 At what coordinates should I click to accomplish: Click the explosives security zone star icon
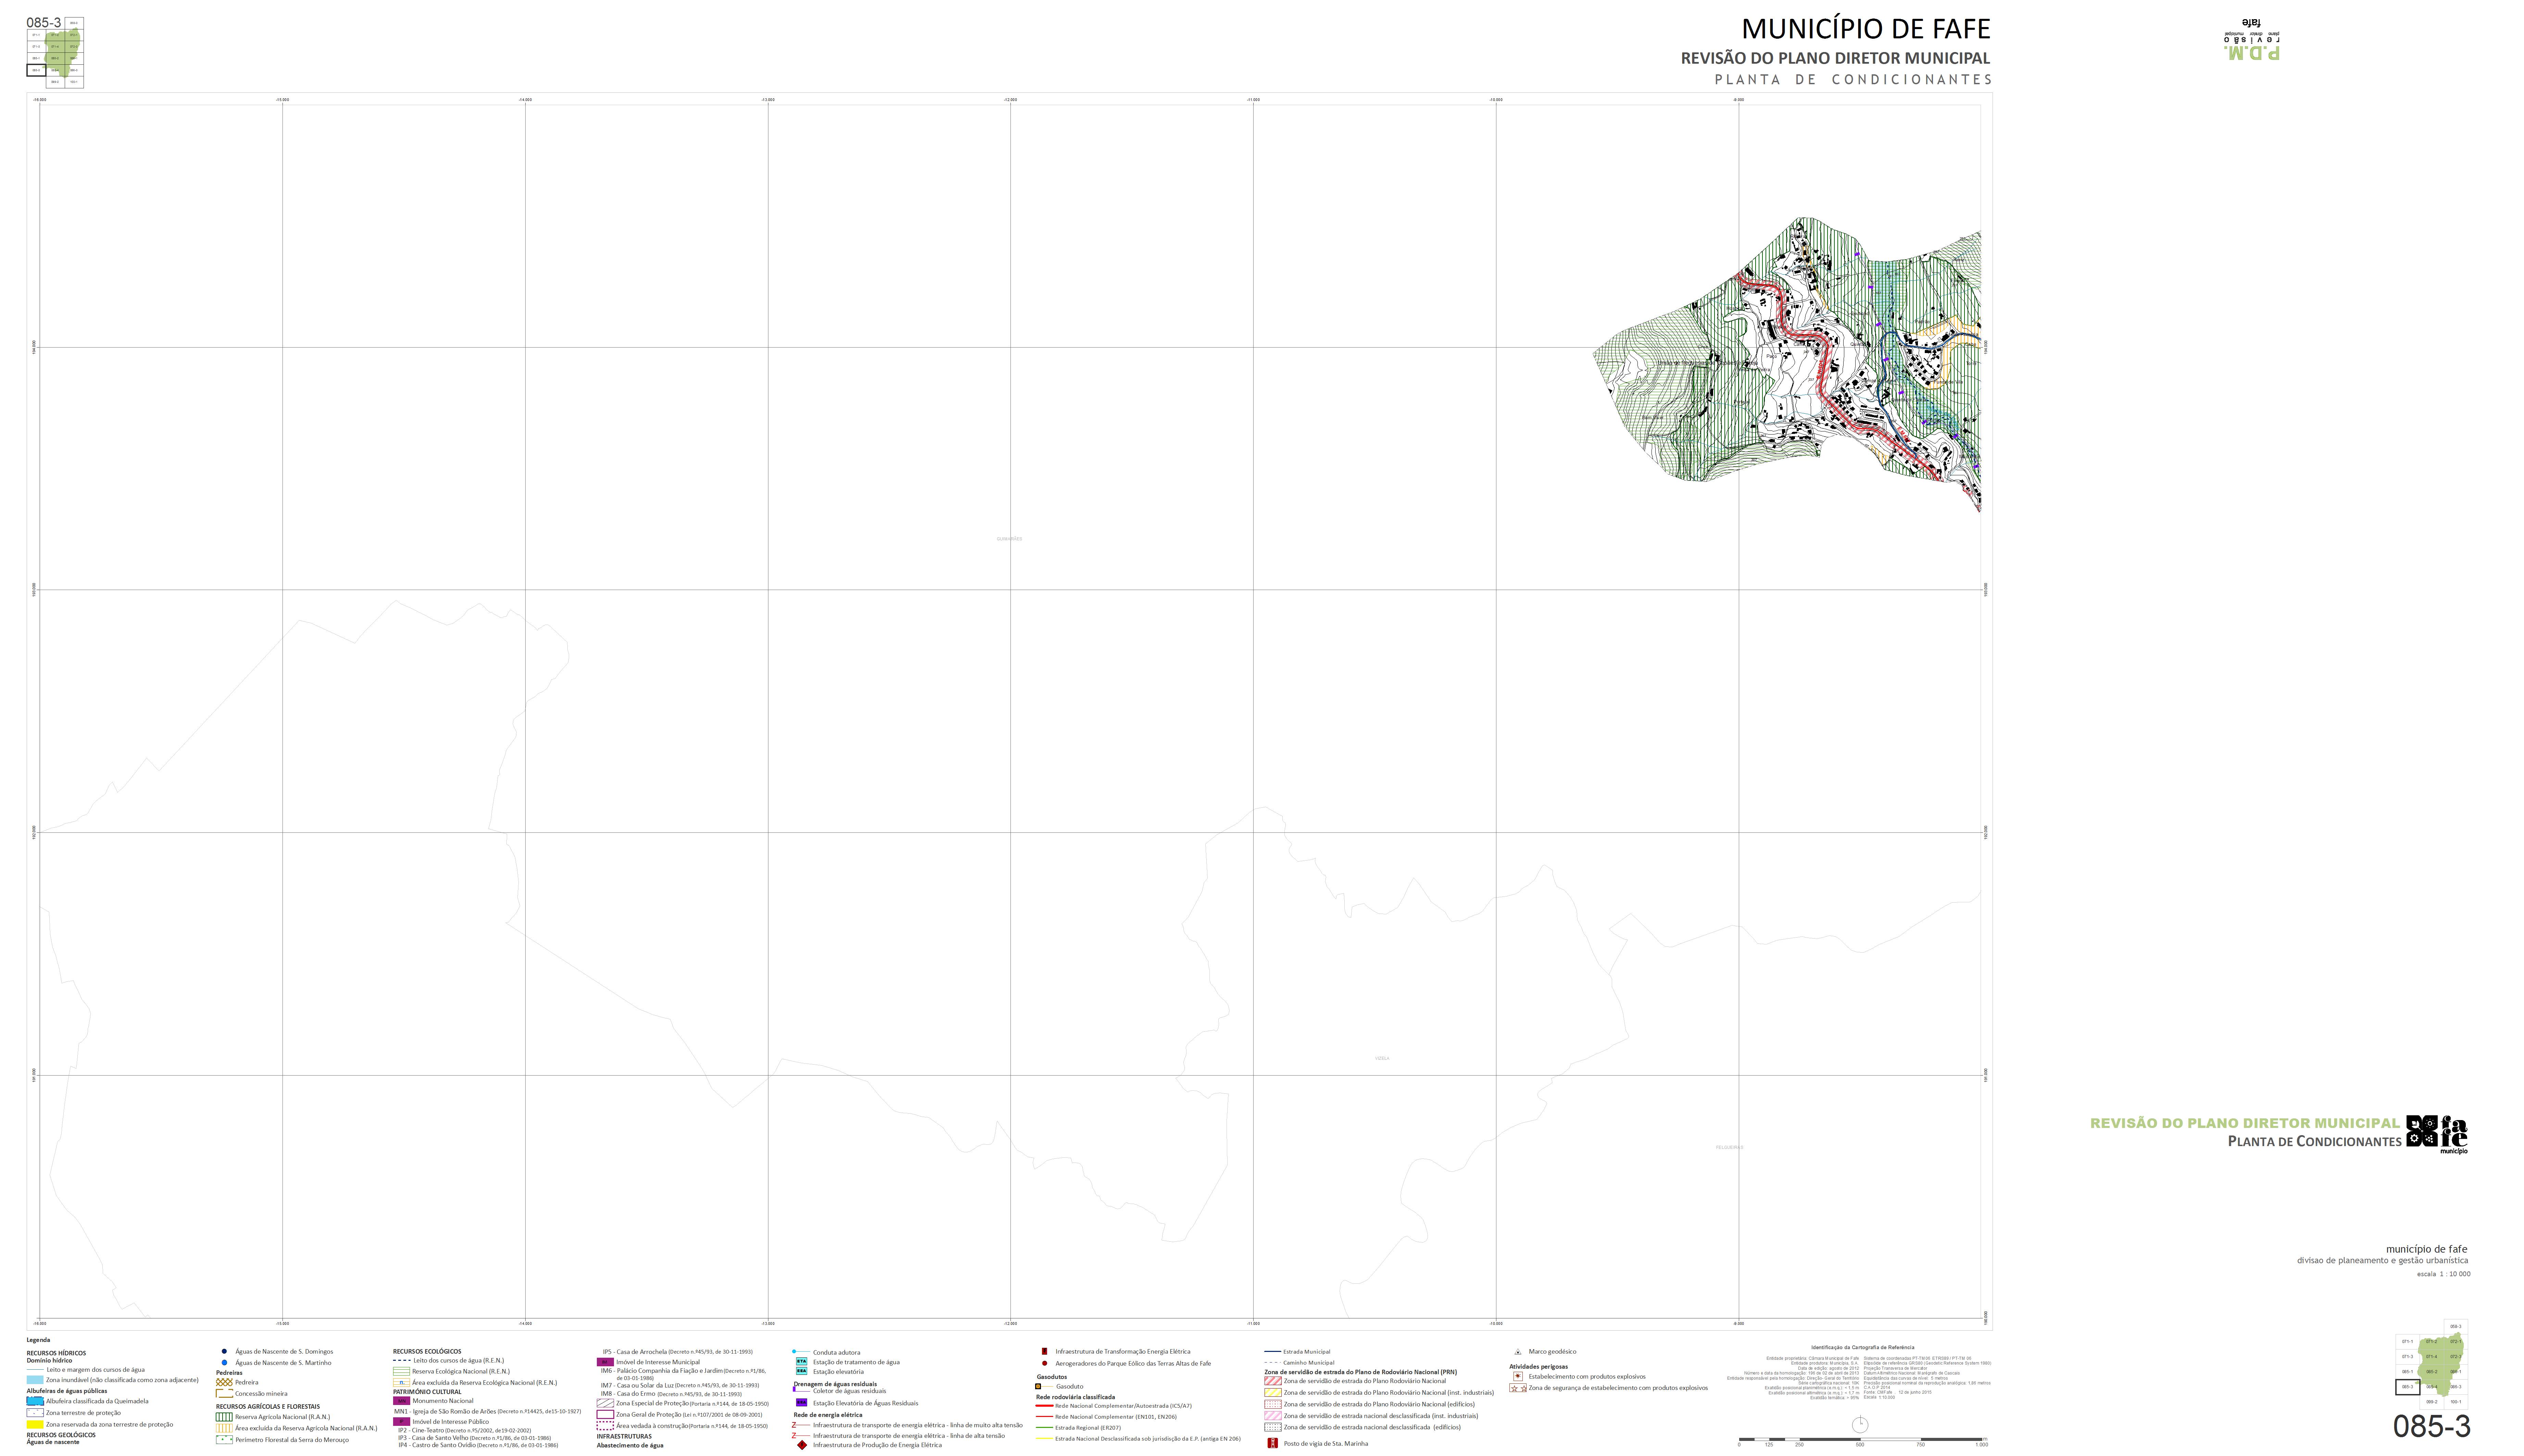[1518, 1388]
